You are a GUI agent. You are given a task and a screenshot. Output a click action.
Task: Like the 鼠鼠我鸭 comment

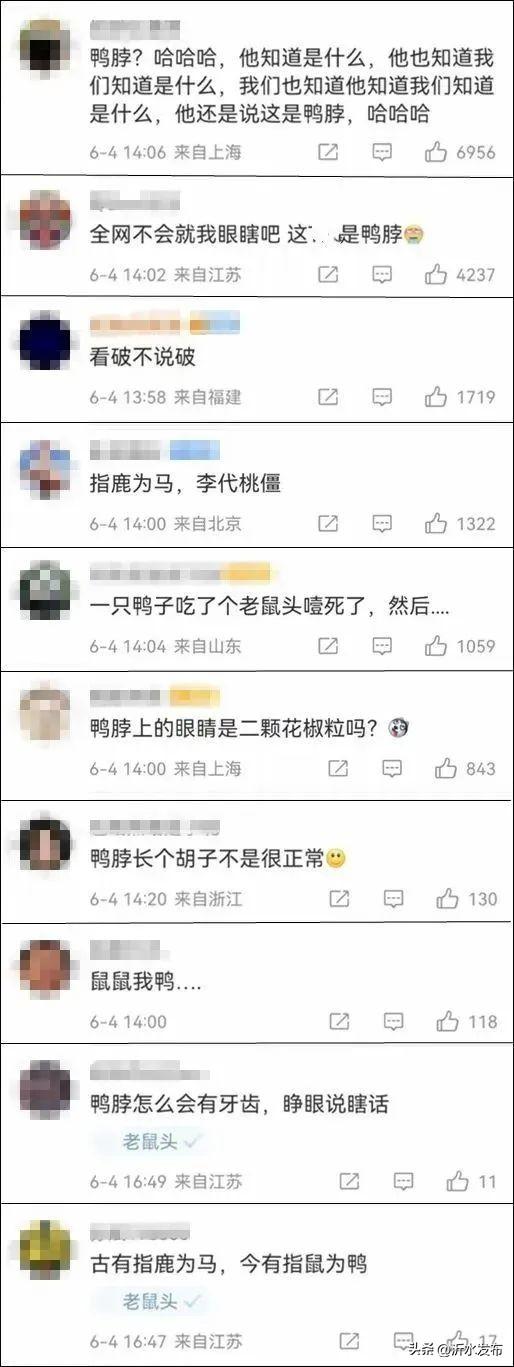(447, 1021)
